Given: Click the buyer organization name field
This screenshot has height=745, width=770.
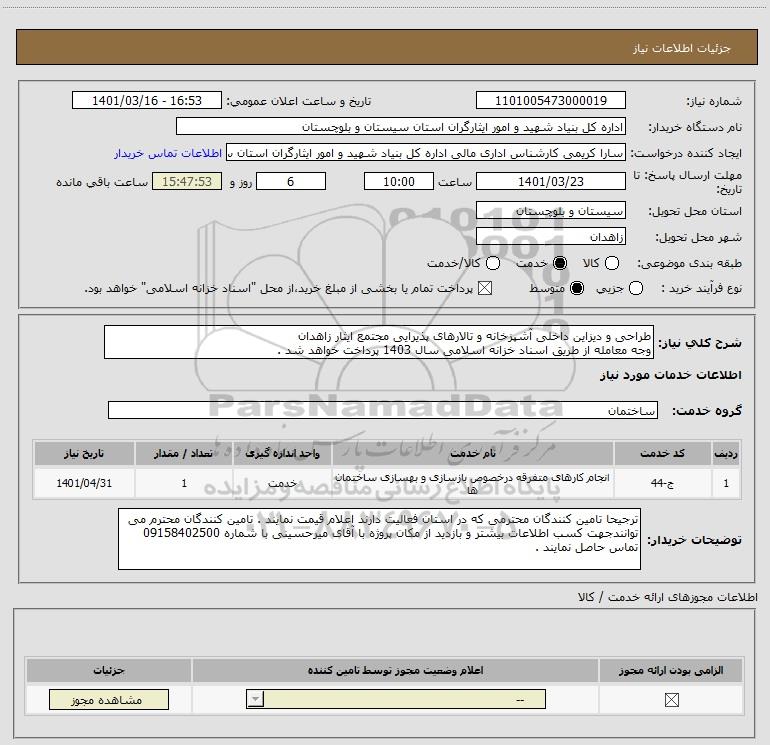Looking at the screenshot, I should click(401, 126).
